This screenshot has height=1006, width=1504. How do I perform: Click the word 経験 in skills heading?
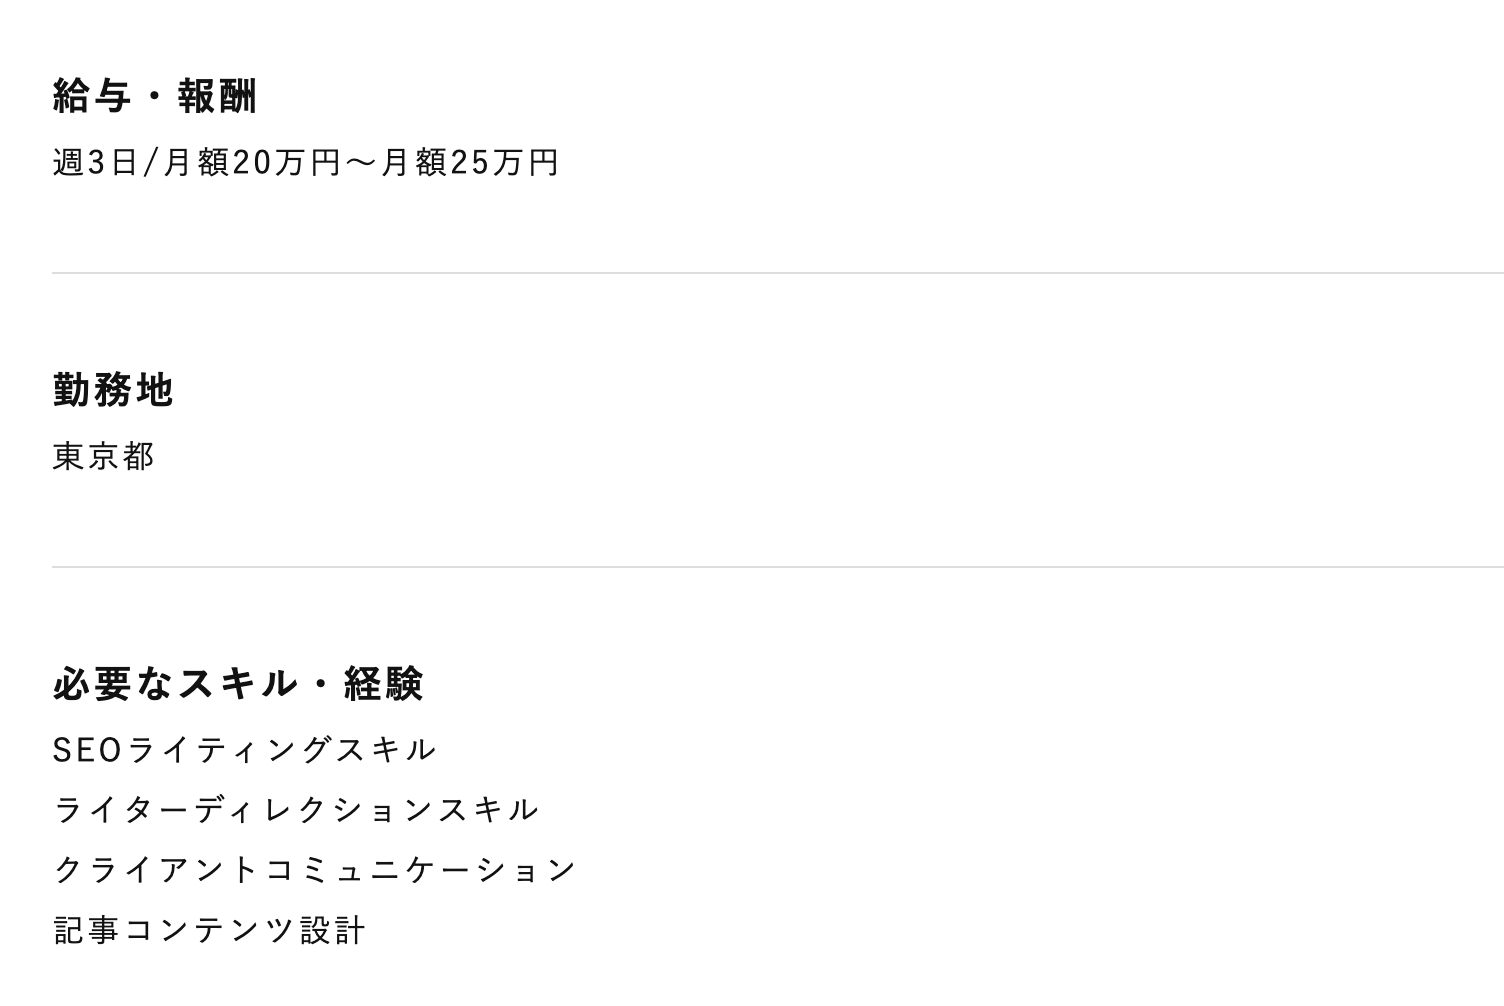tap(384, 684)
